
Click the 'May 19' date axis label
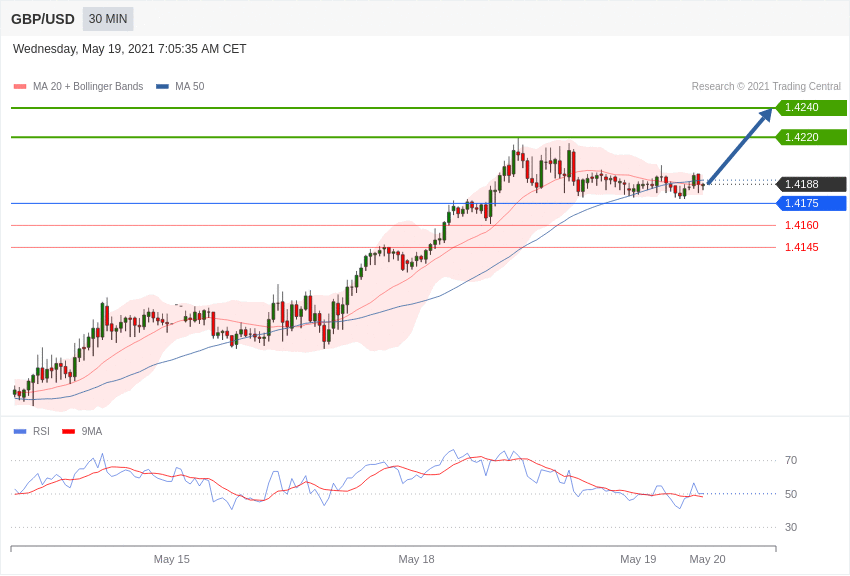[x=638, y=559]
